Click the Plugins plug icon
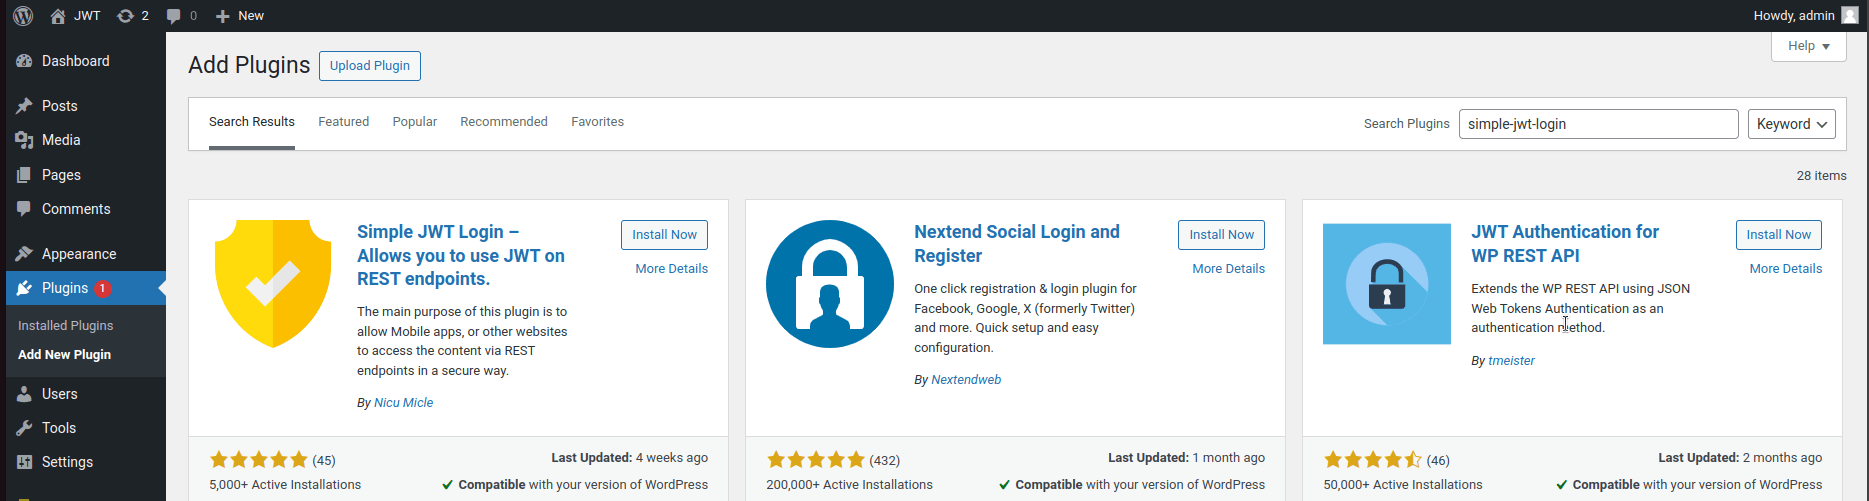1869x501 pixels. pyautogui.click(x=24, y=288)
